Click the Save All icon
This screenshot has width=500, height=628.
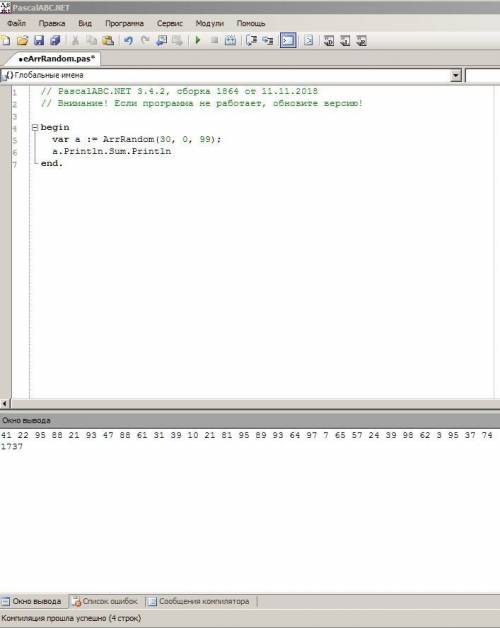point(55,40)
